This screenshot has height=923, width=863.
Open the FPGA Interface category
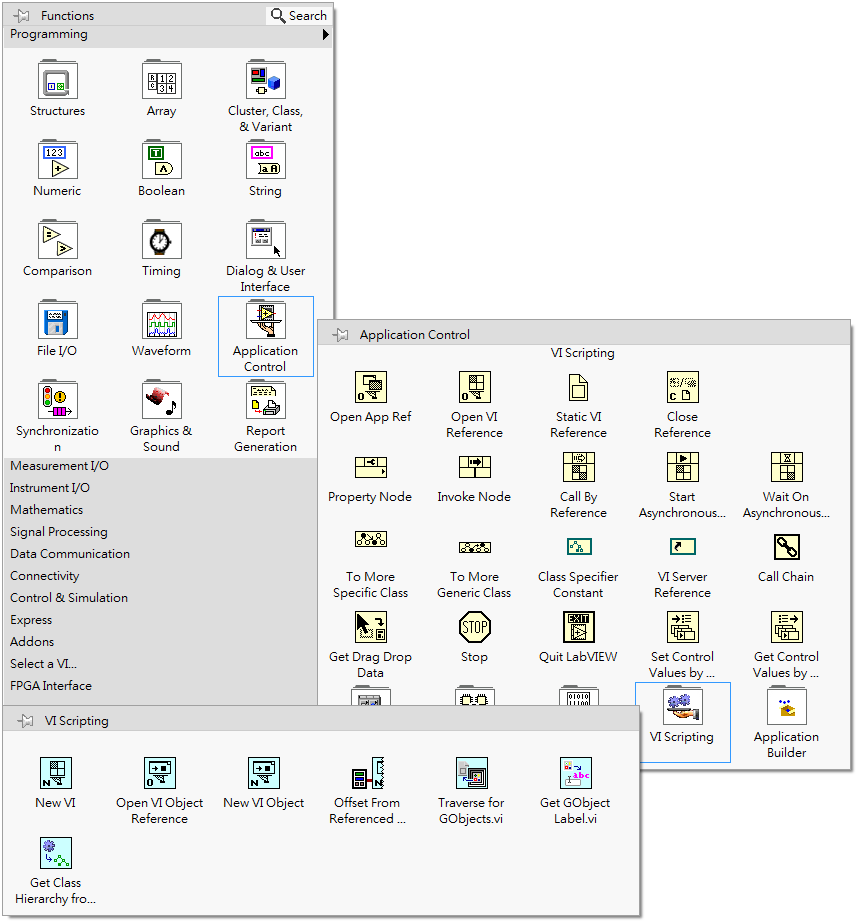click(x=51, y=686)
